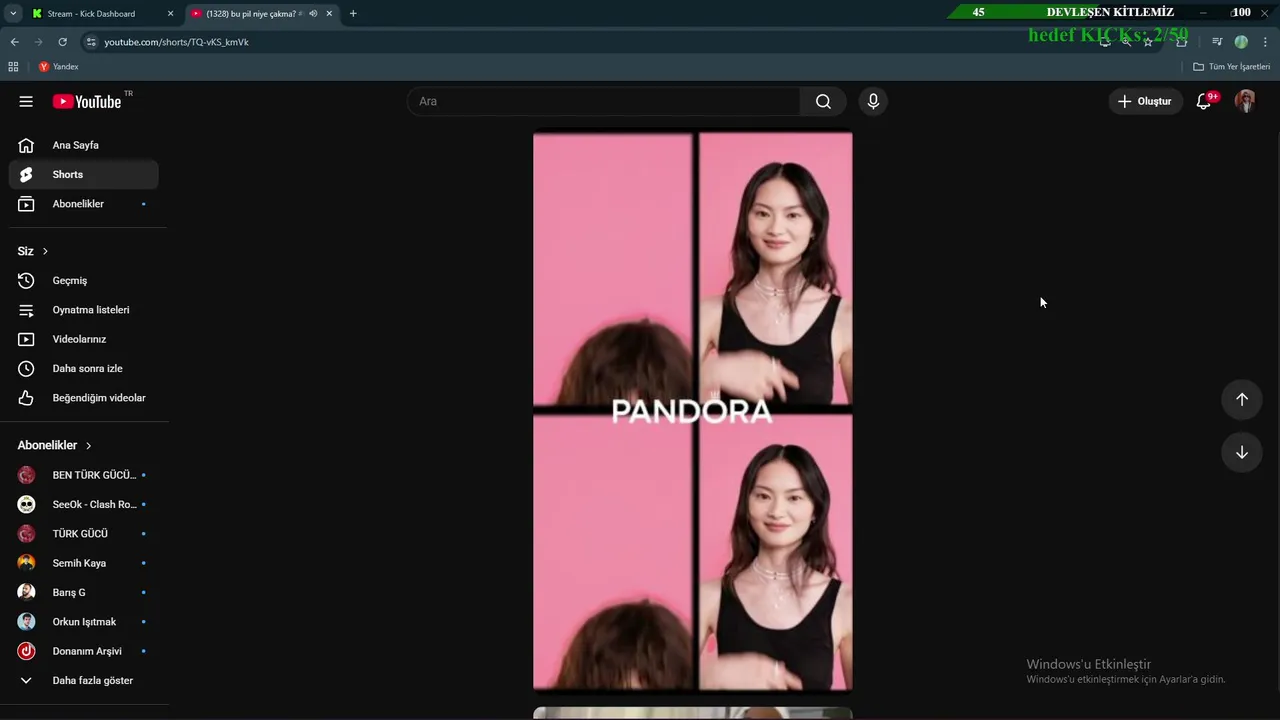Open TÜRK GÜCÜ channel
The image size is (1280, 720).
[x=84, y=534]
